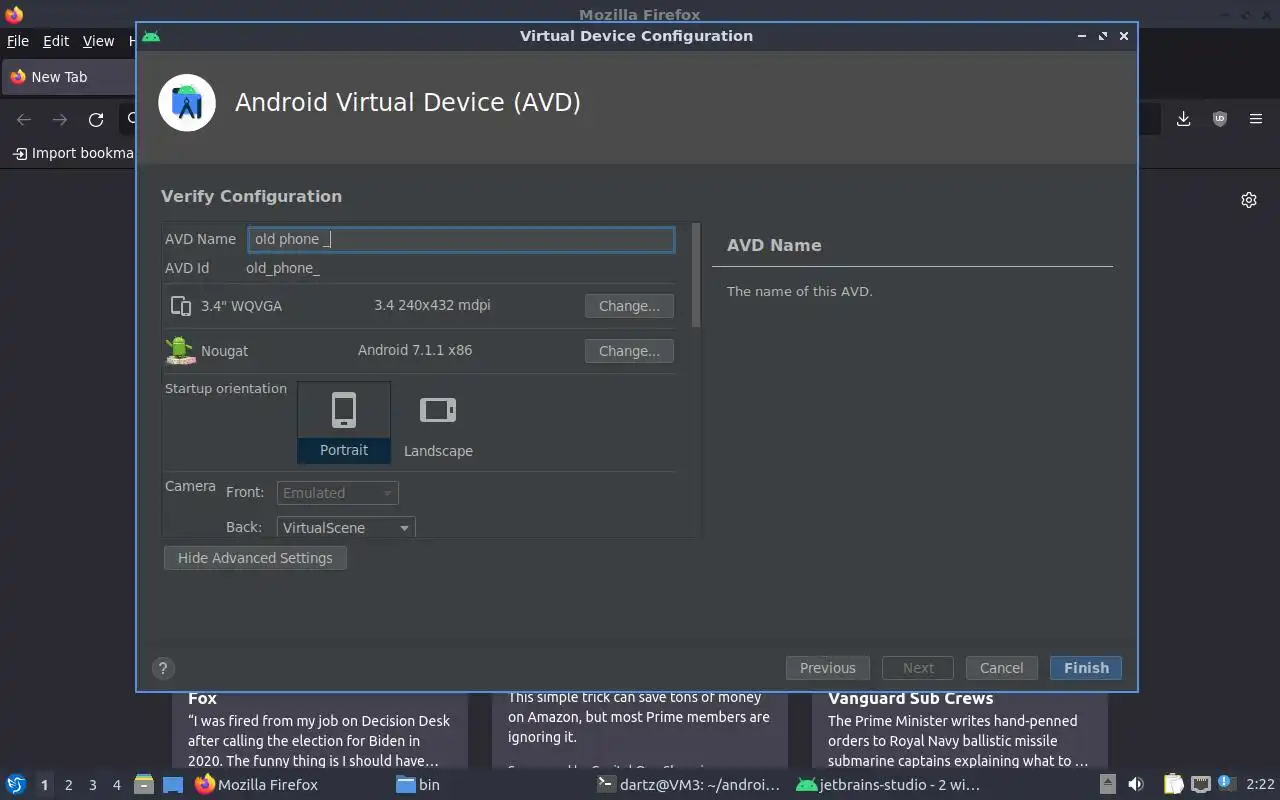The image size is (1280, 800).
Task: Select Portrait startup orientation
Action: tap(344, 422)
